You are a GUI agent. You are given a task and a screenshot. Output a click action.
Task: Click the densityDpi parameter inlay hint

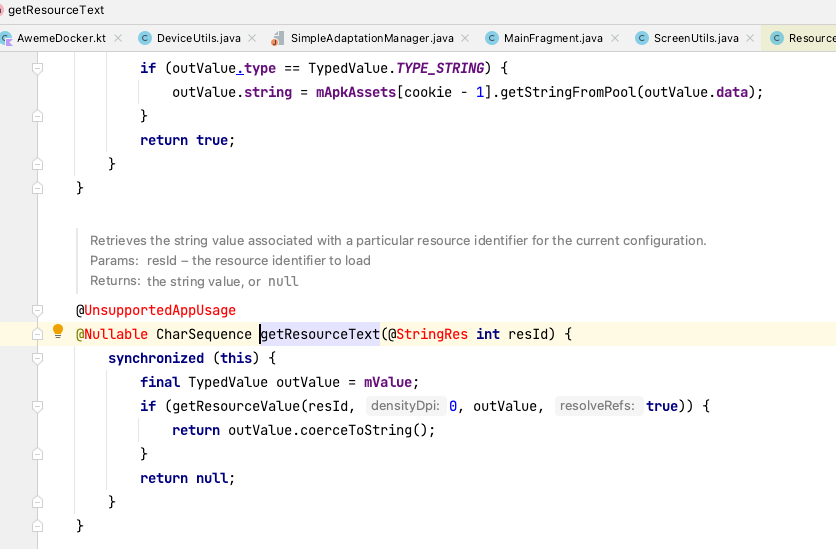click(405, 406)
